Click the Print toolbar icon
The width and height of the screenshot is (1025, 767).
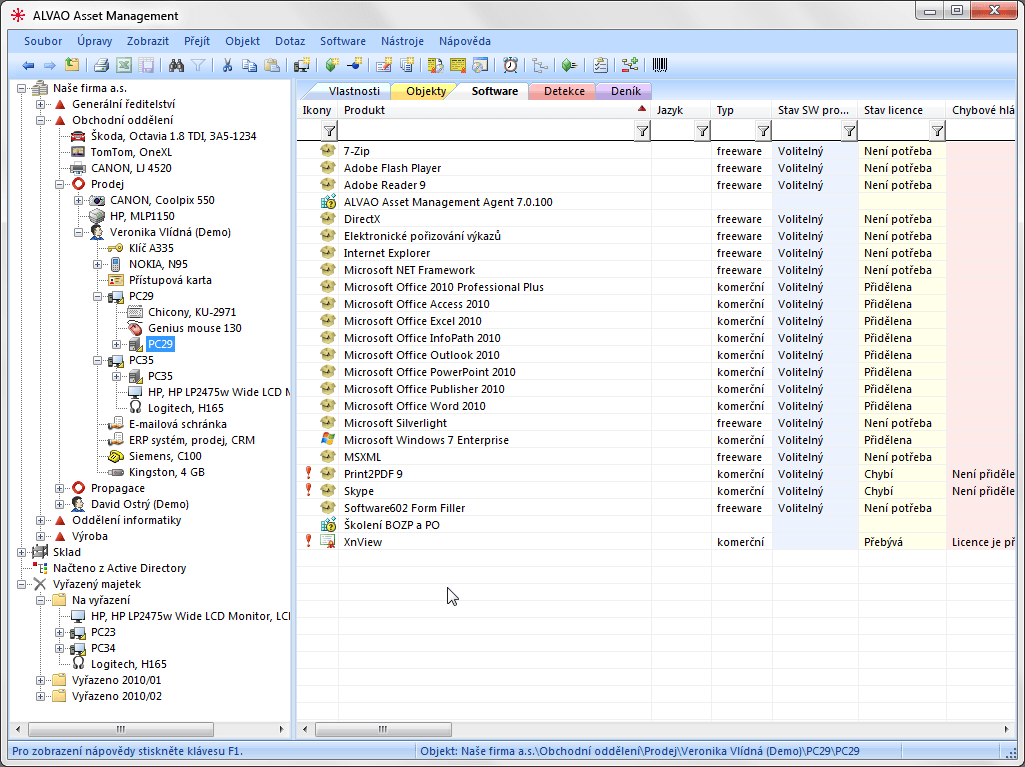[101, 65]
